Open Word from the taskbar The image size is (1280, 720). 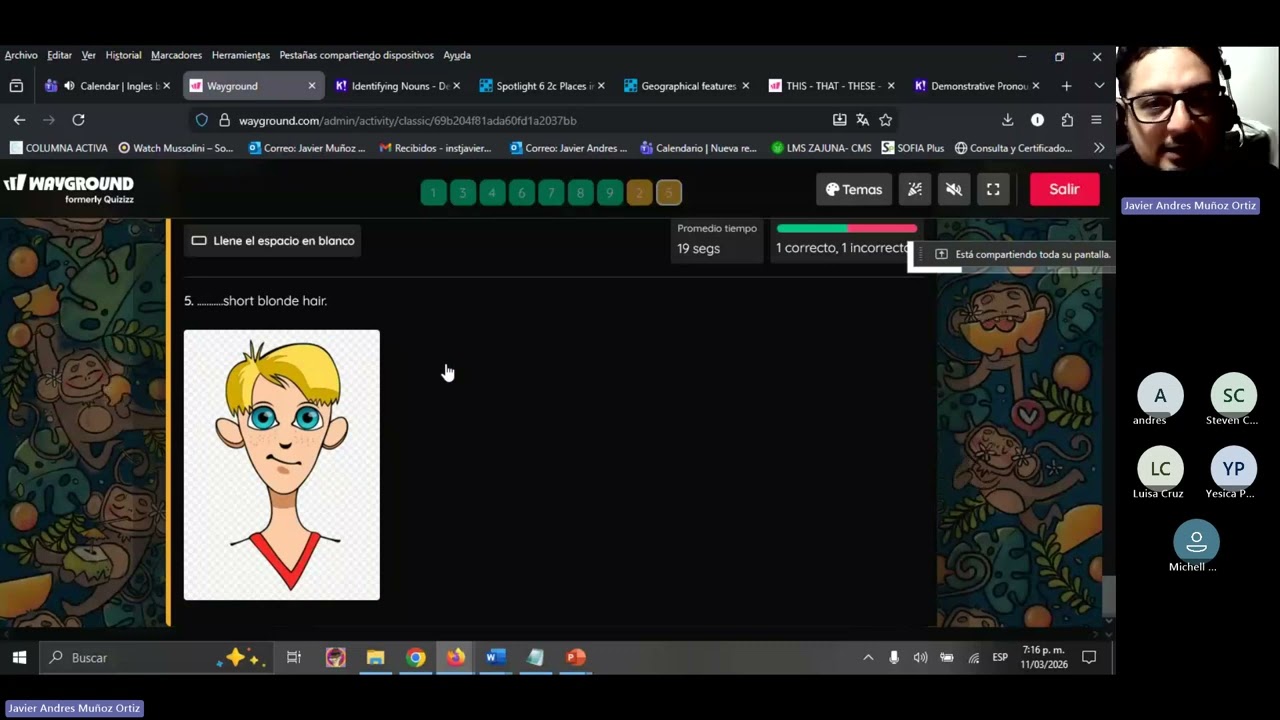click(495, 657)
